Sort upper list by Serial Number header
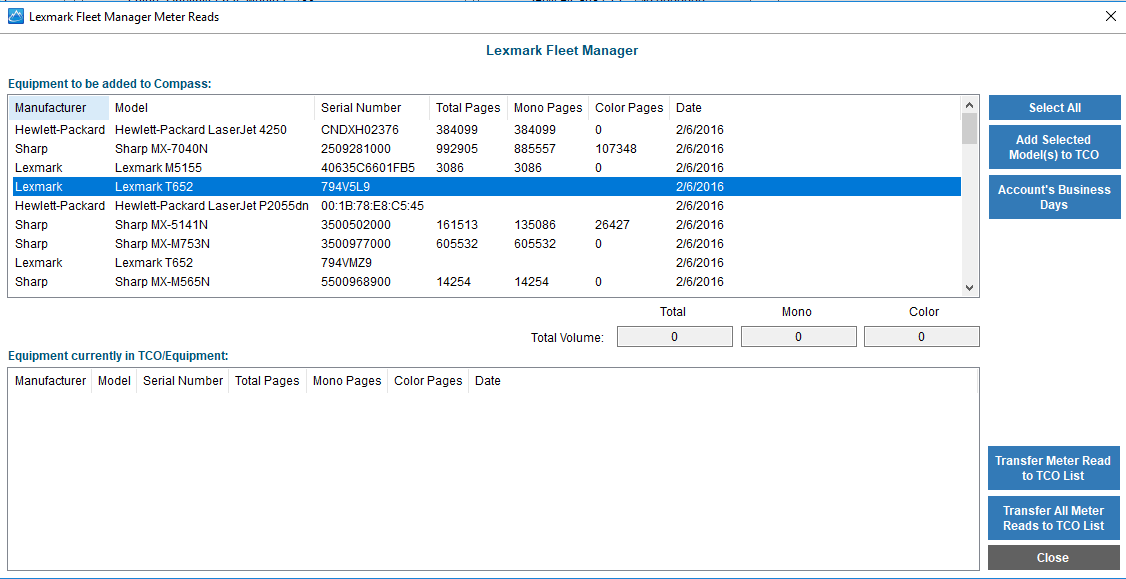 coord(372,108)
